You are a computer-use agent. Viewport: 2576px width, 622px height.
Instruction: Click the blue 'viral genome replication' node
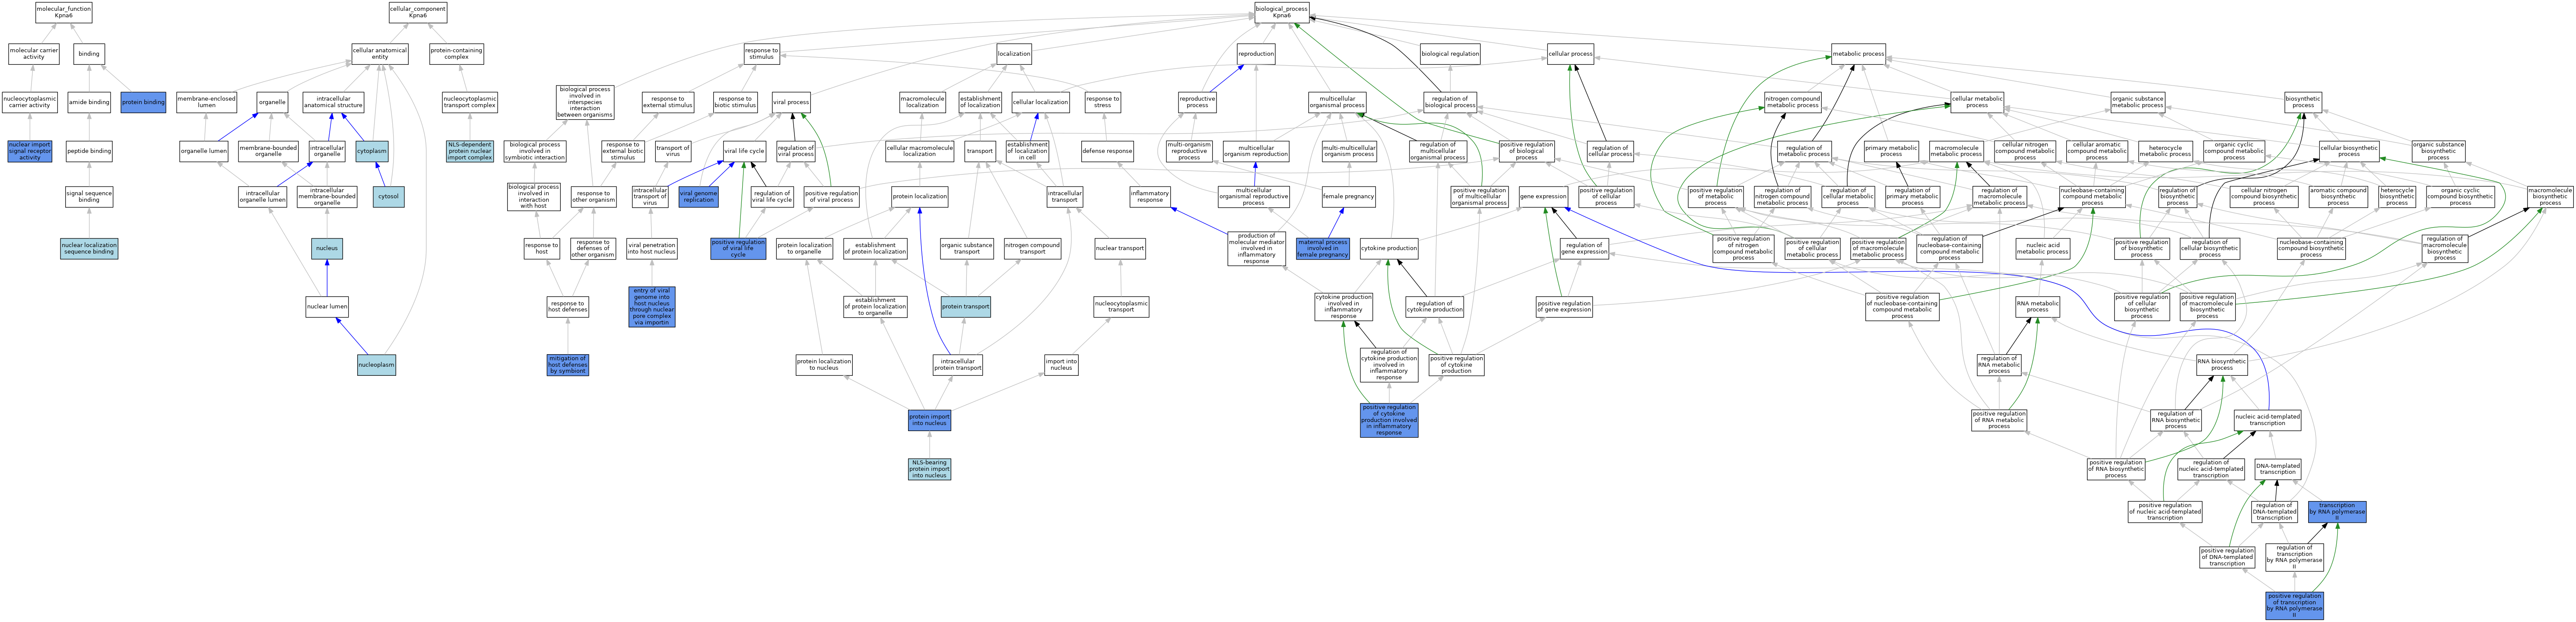click(699, 197)
